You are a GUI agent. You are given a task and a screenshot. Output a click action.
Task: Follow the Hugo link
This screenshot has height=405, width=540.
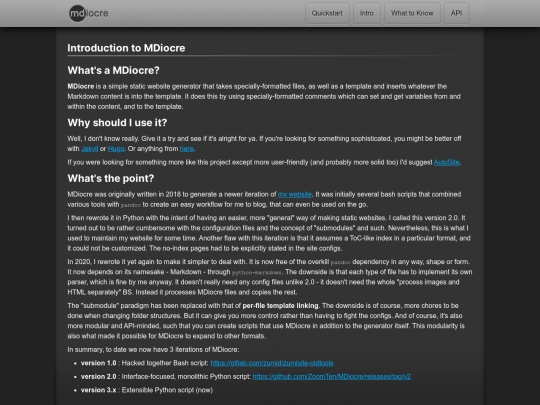116,149
